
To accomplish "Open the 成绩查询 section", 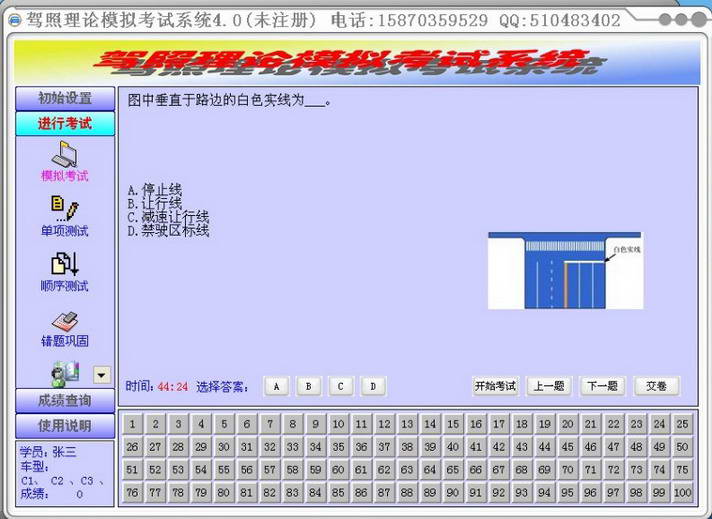I will point(65,400).
